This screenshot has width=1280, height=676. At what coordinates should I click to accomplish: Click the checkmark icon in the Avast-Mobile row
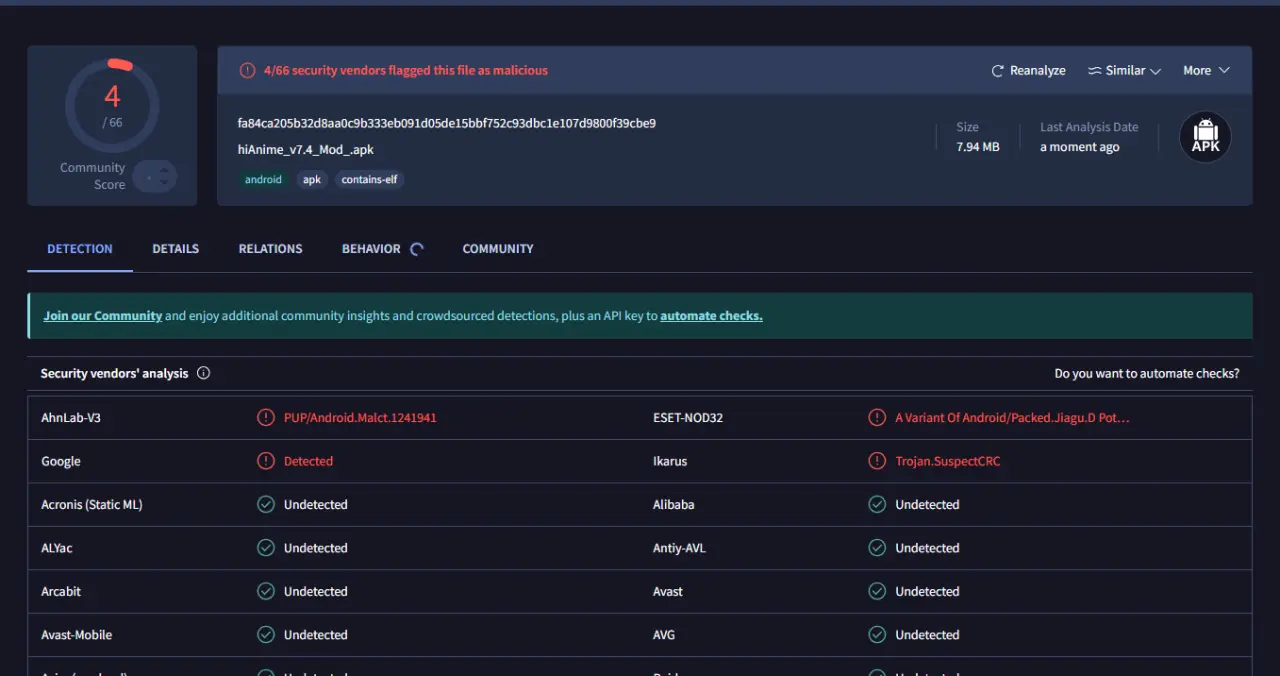coord(266,635)
